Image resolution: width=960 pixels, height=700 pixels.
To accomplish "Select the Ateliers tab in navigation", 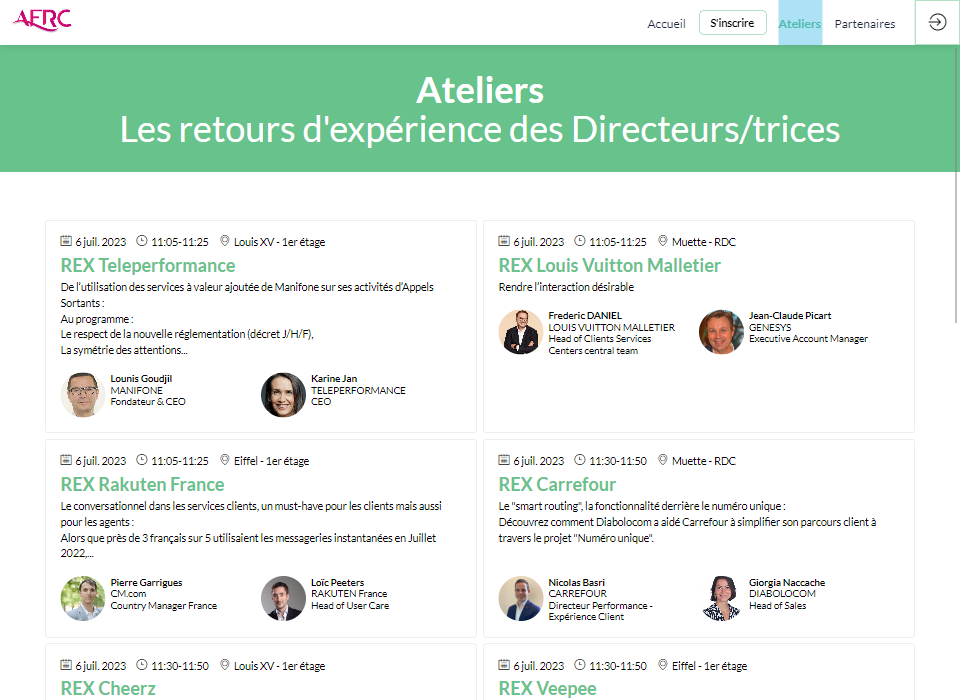I will [800, 23].
